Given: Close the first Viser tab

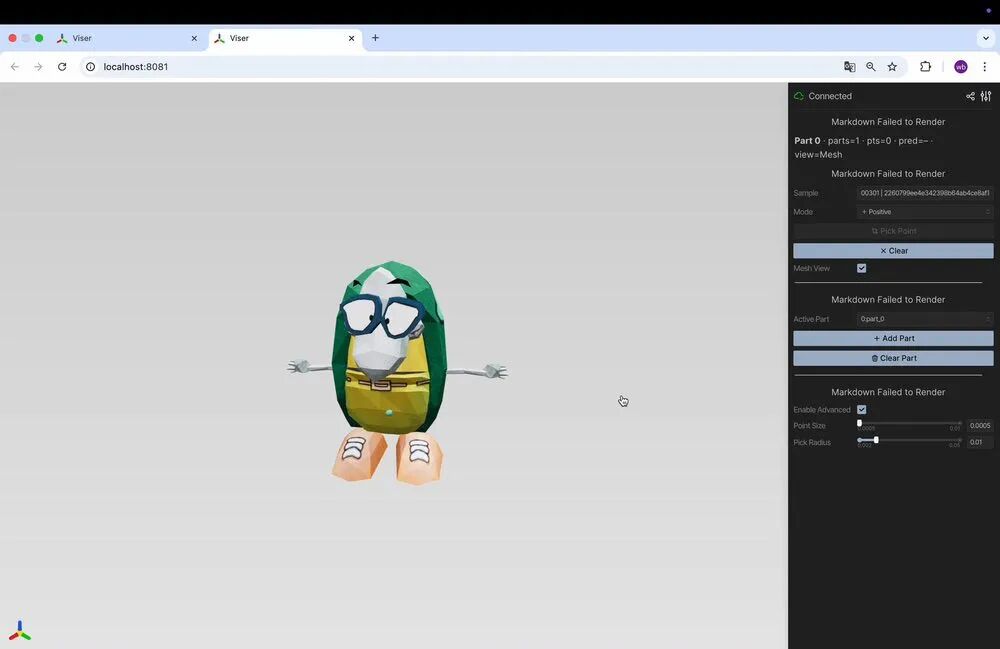Looking at the screenshot, I should pos(194,38).
